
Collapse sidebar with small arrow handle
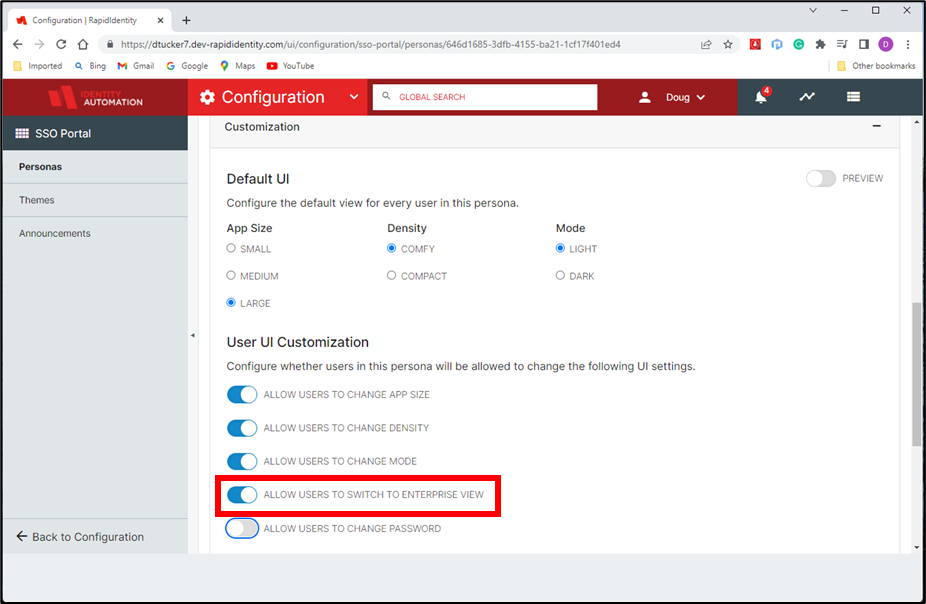click(193, 335)
